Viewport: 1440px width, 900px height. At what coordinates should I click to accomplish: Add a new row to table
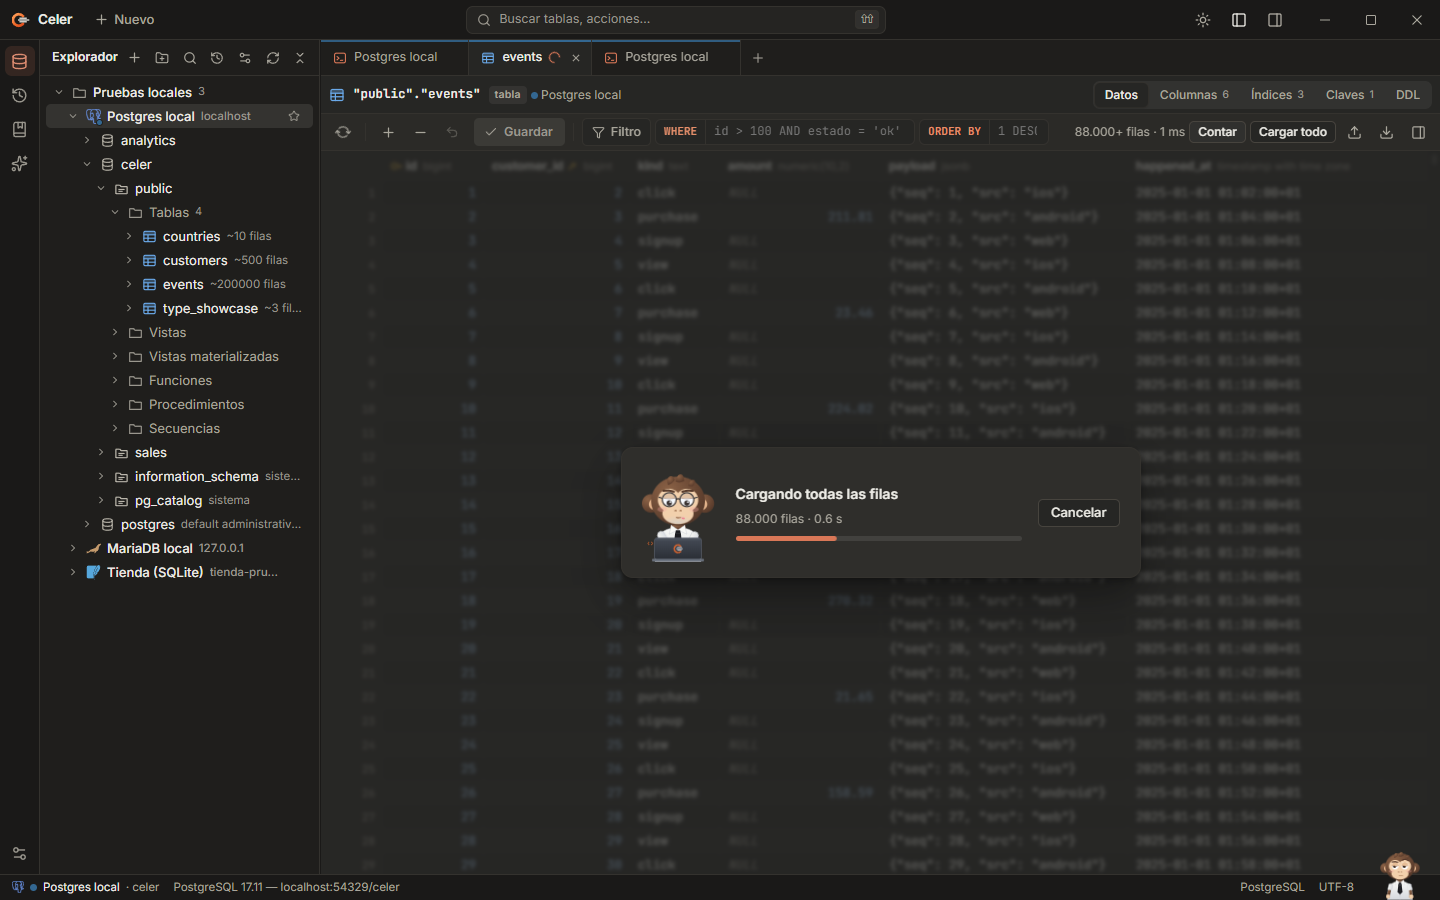388,132
